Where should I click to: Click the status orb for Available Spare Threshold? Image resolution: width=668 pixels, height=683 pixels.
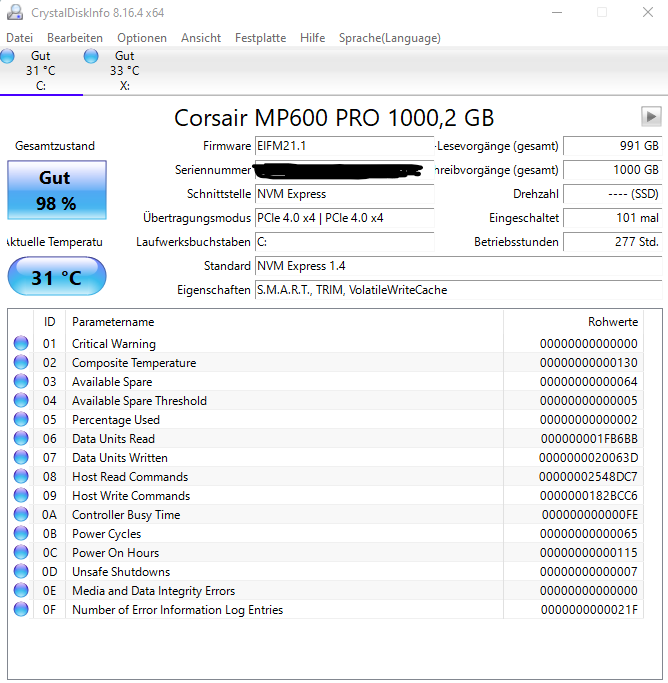(x=21, y=400)
